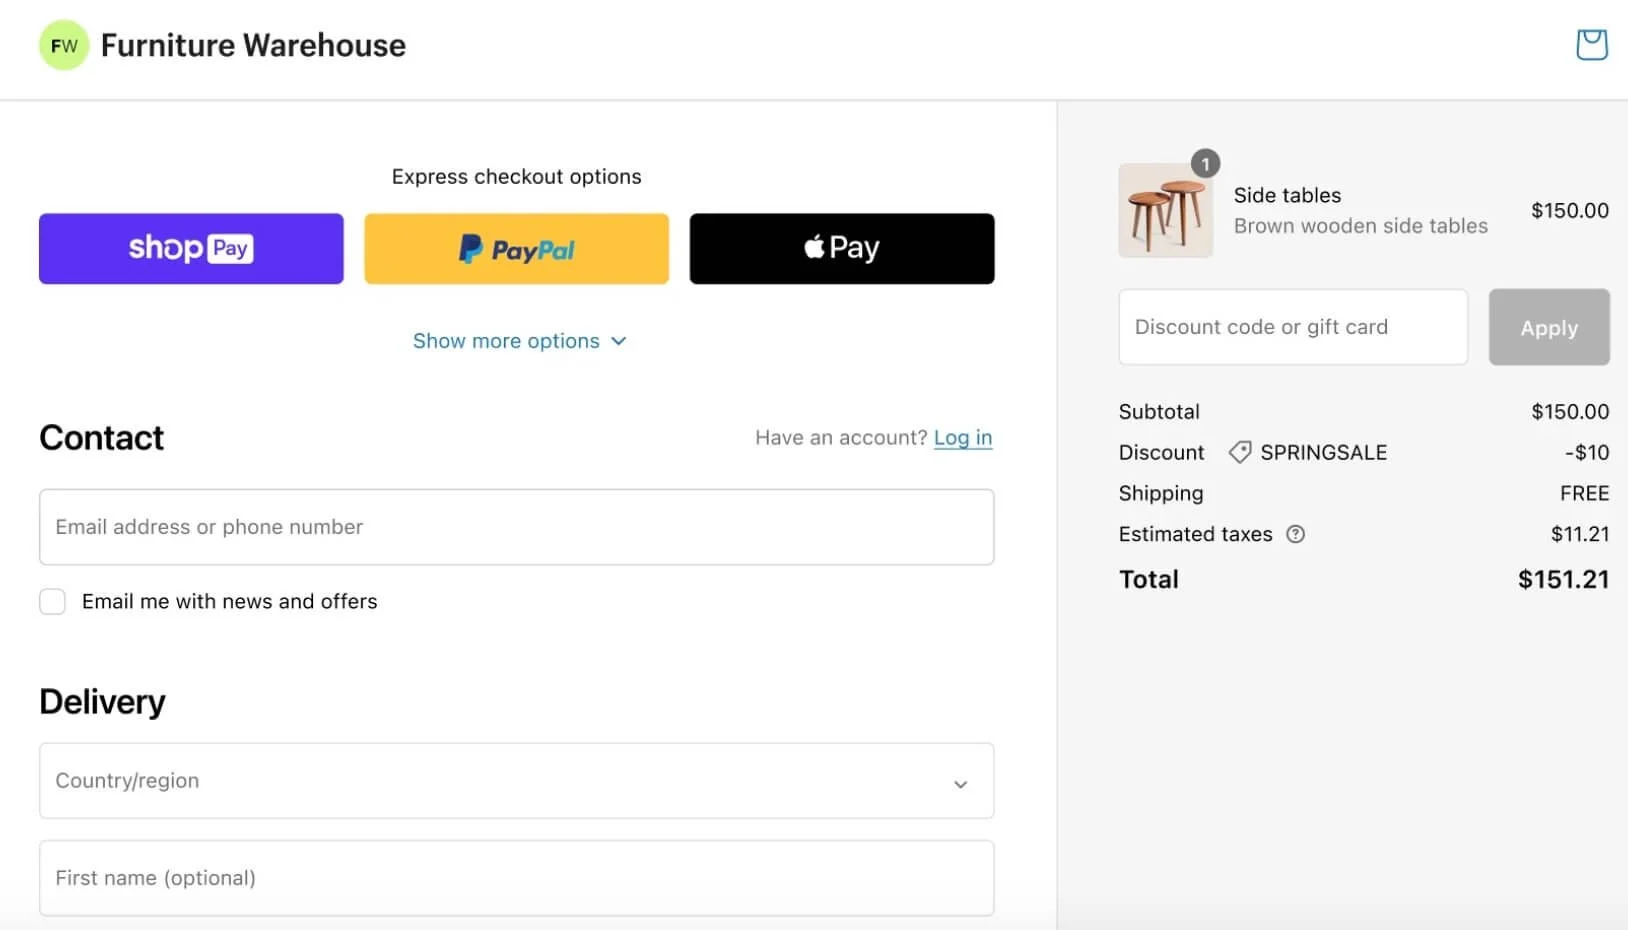The height and width of the screenshot is (930, 1628).
Task: Click the estimated taxes help icon
Action: click(1295, 534)
